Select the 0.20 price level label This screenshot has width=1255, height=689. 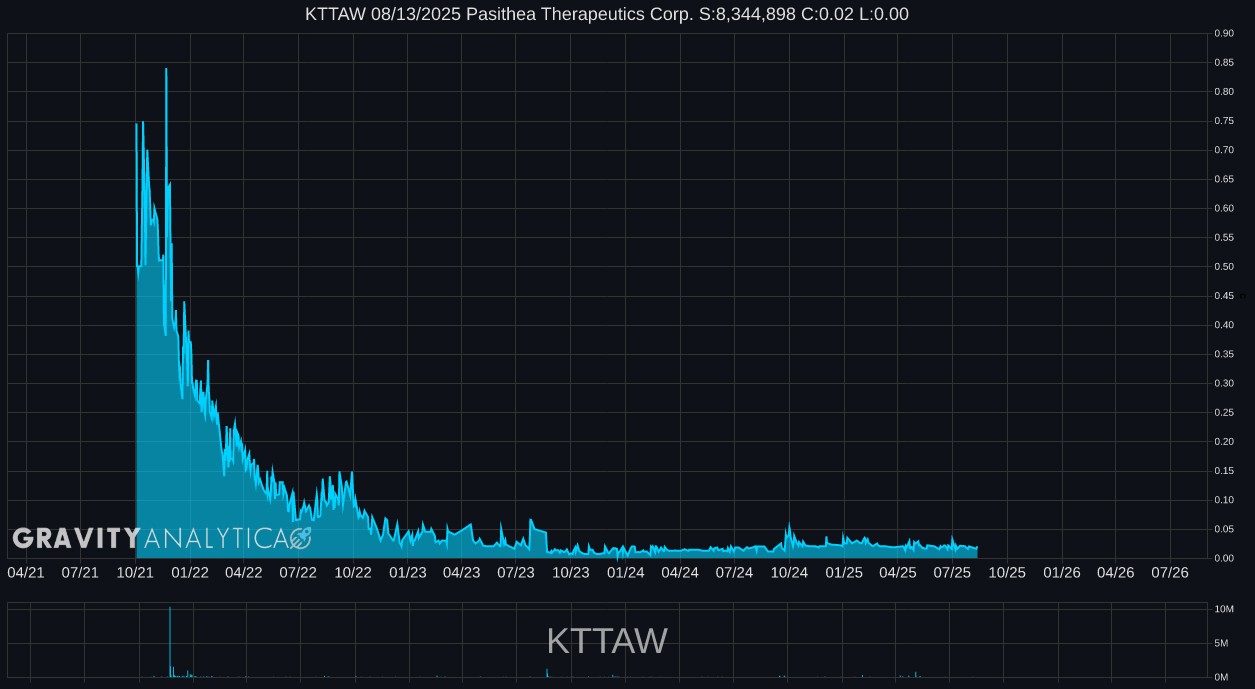tap(1224, 441)
